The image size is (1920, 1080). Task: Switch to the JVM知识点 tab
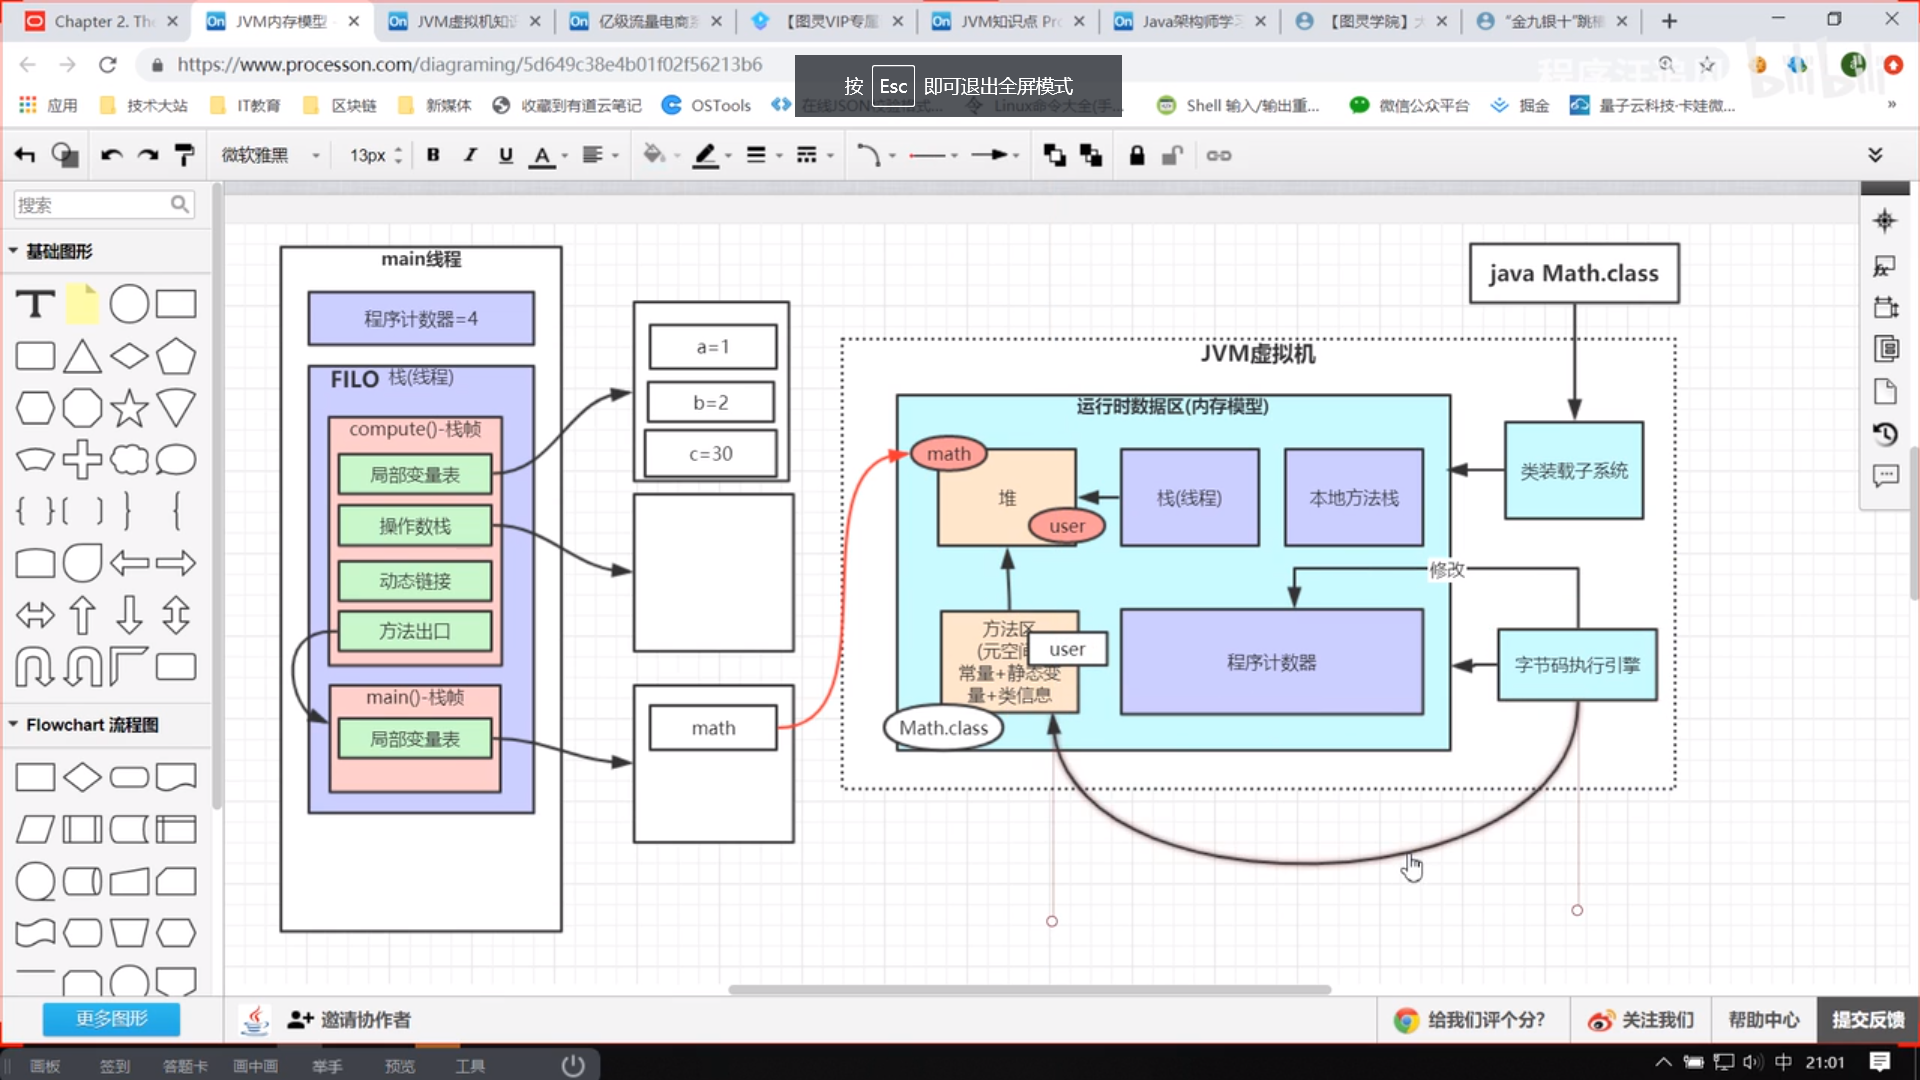click(1009, 21)
